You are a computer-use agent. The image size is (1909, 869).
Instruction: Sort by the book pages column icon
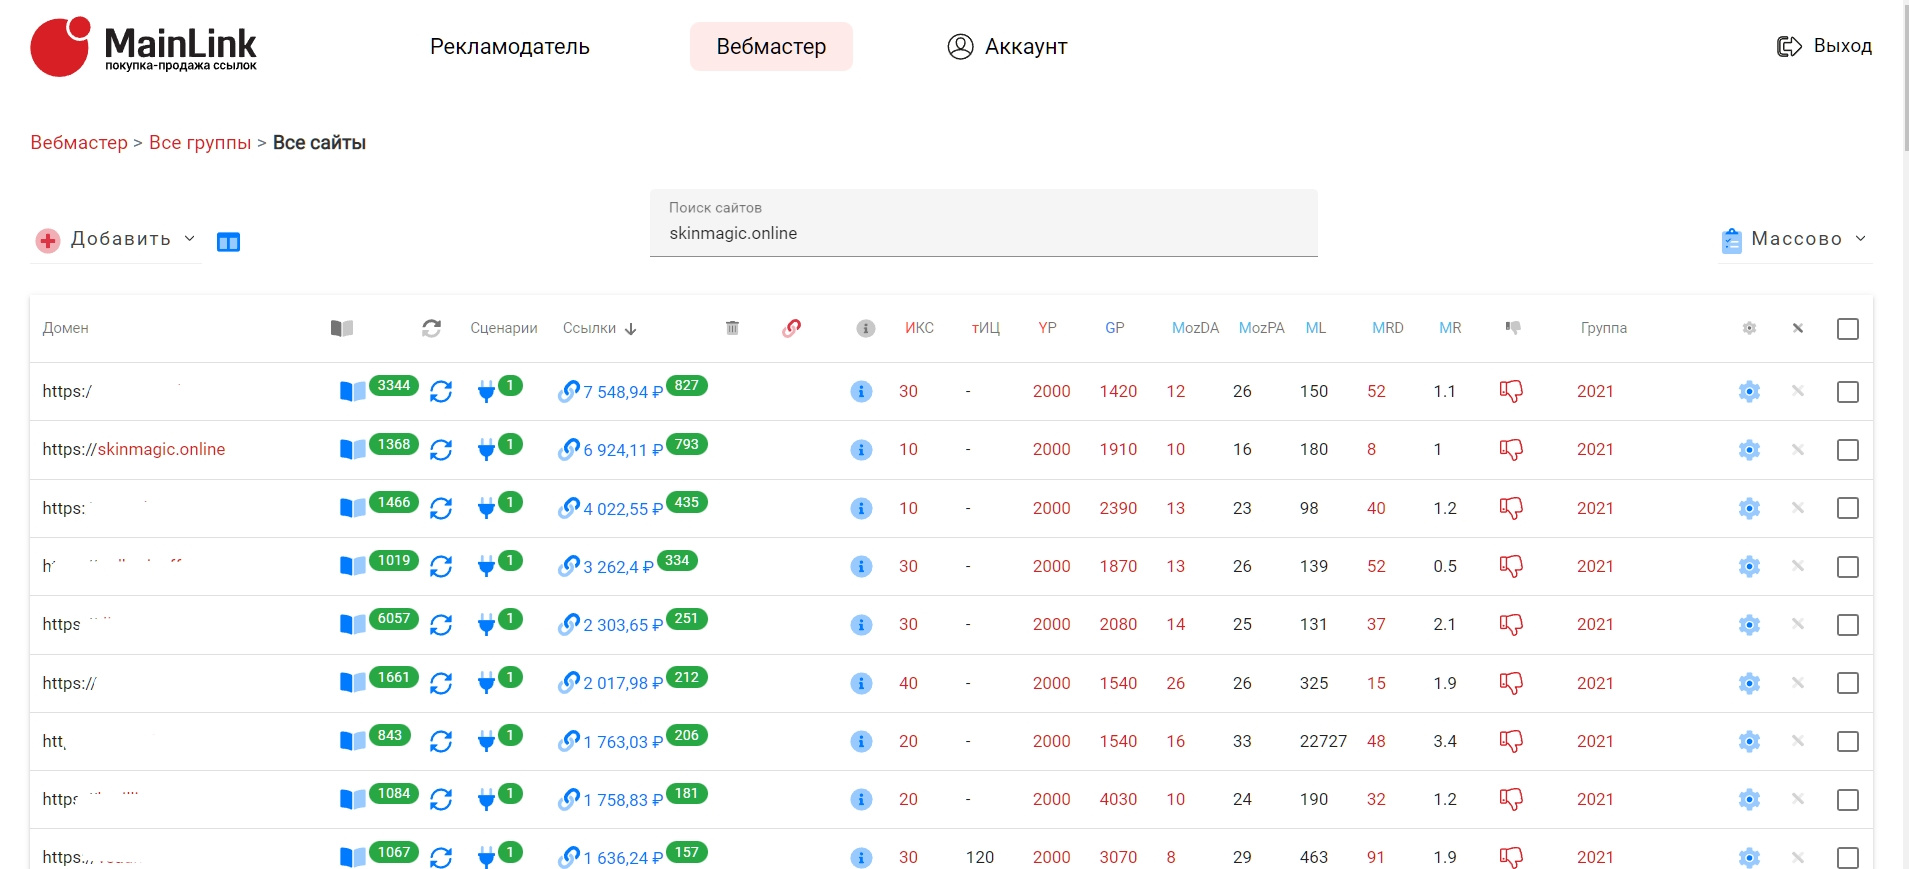(342, 328)
